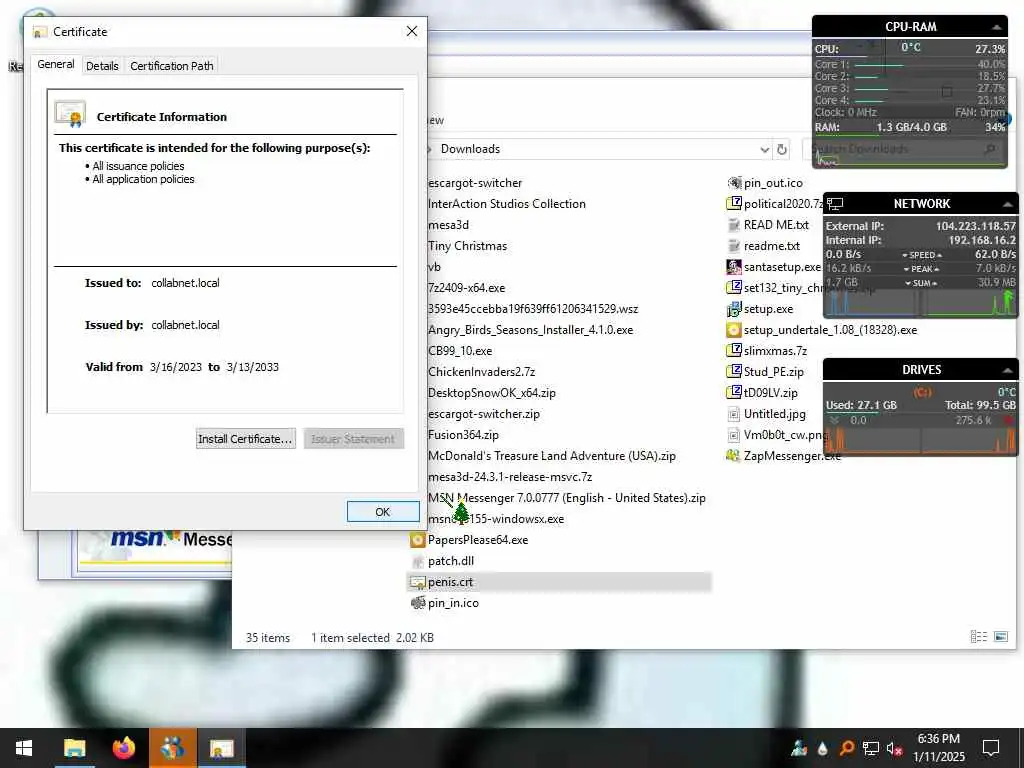Click Install Certificate button
1024x768 pixels.
pyautogui.click(x=246, y=439)
